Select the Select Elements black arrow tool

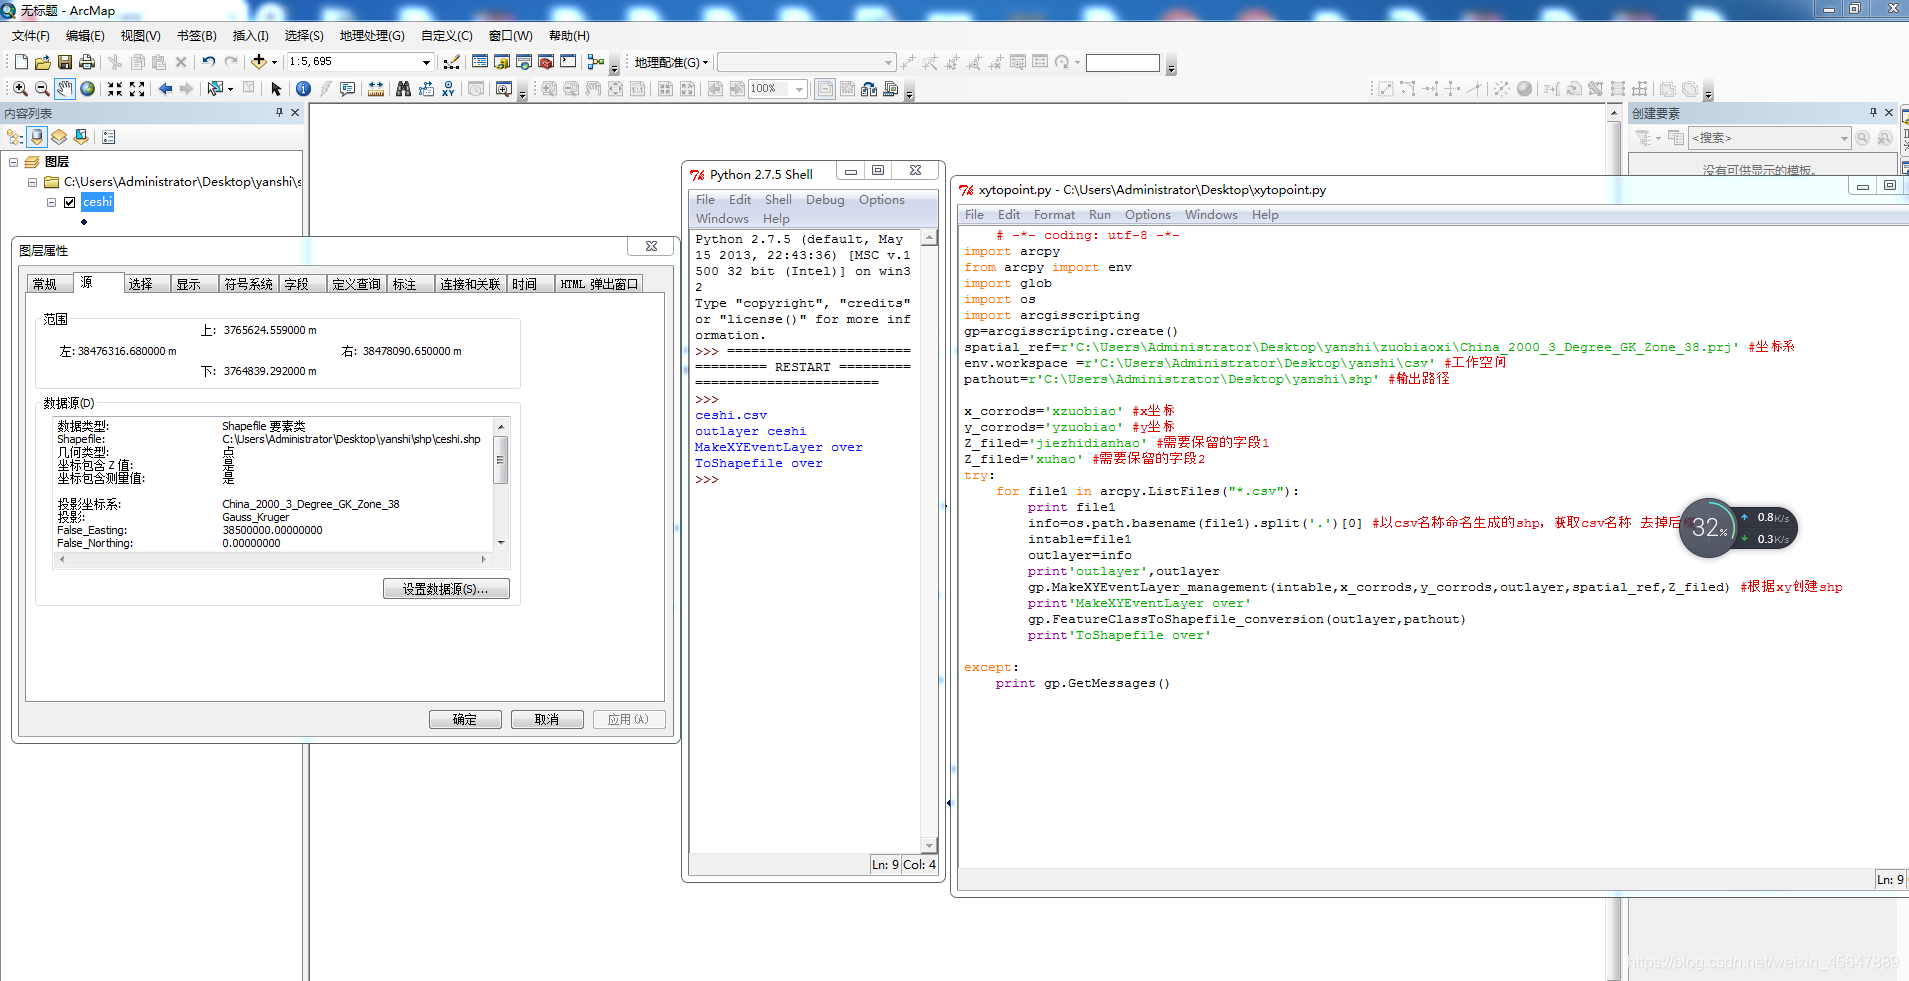[x=277, y=89]
